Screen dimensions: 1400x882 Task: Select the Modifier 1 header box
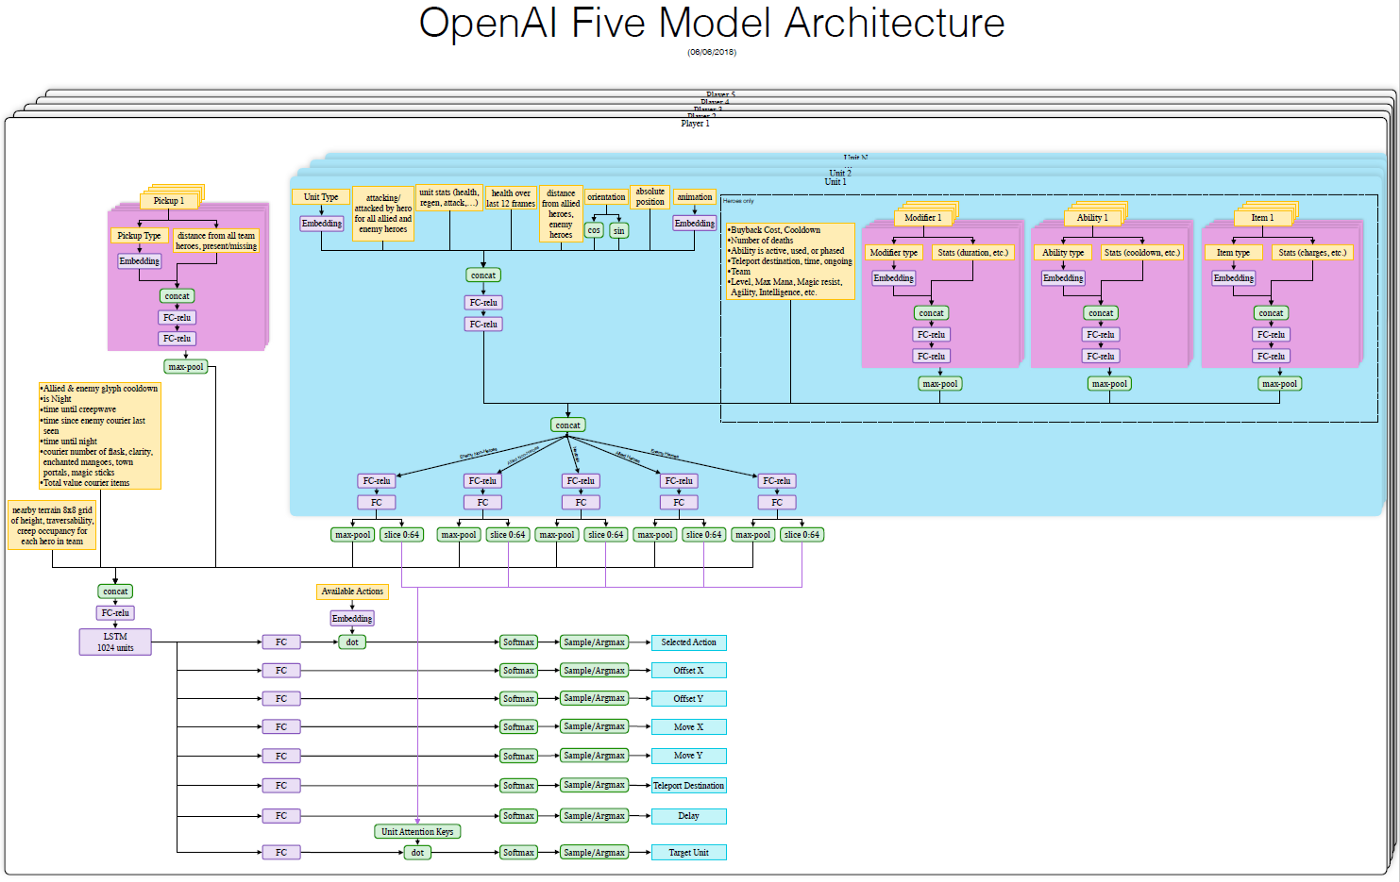coord(922,218)
